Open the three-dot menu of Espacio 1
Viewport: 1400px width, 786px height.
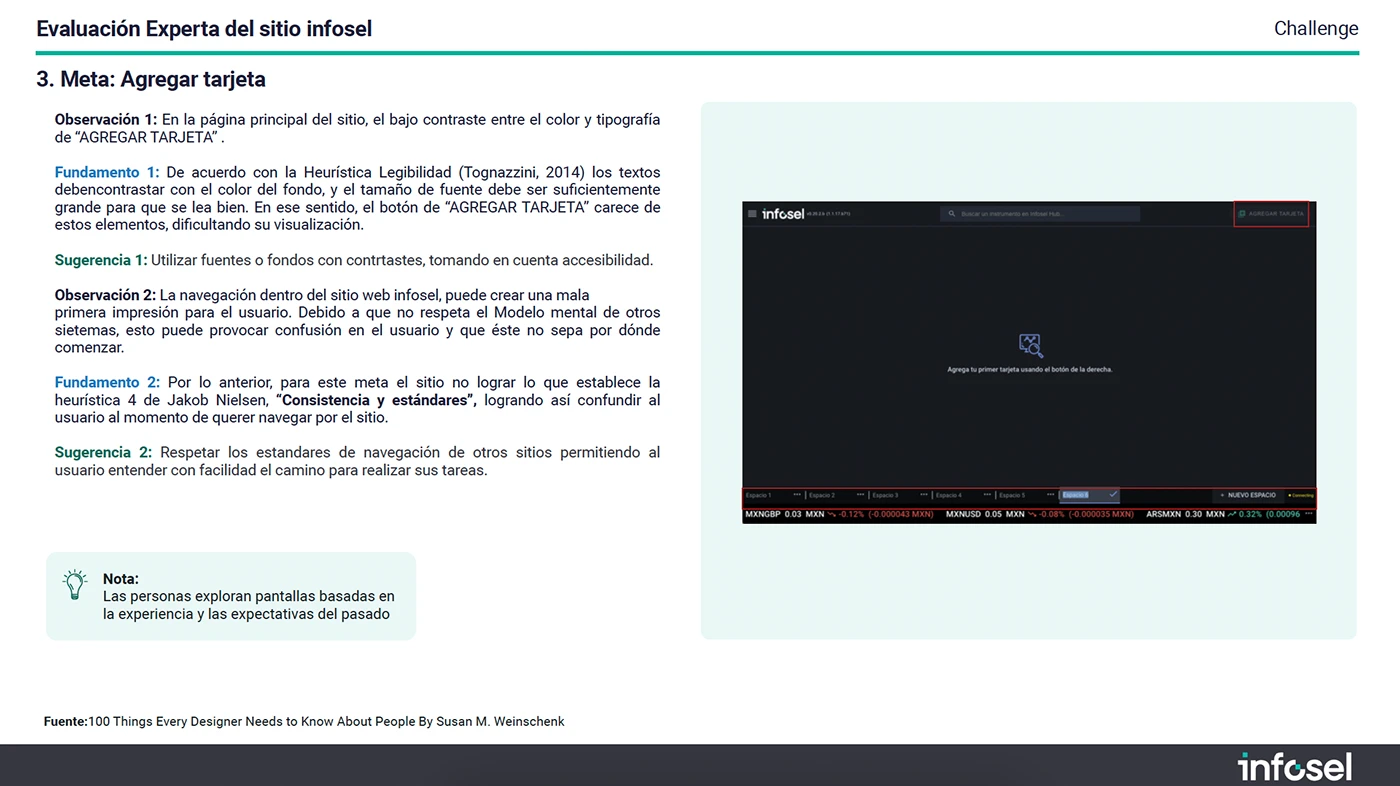pyautogui.click(x=797, y=495)
